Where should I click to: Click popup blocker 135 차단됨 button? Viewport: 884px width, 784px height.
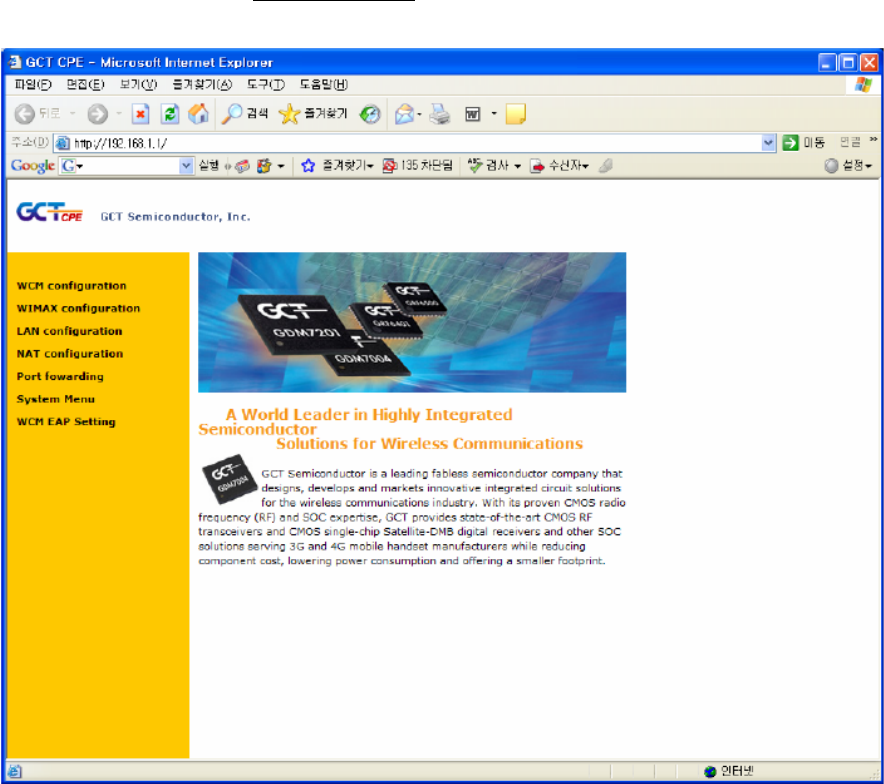(417, 166)
